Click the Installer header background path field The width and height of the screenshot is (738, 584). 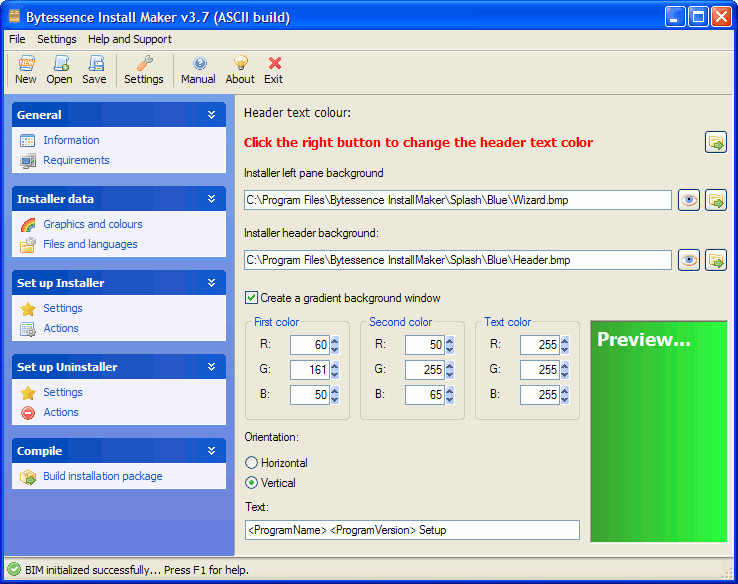(x=457, y=260)
